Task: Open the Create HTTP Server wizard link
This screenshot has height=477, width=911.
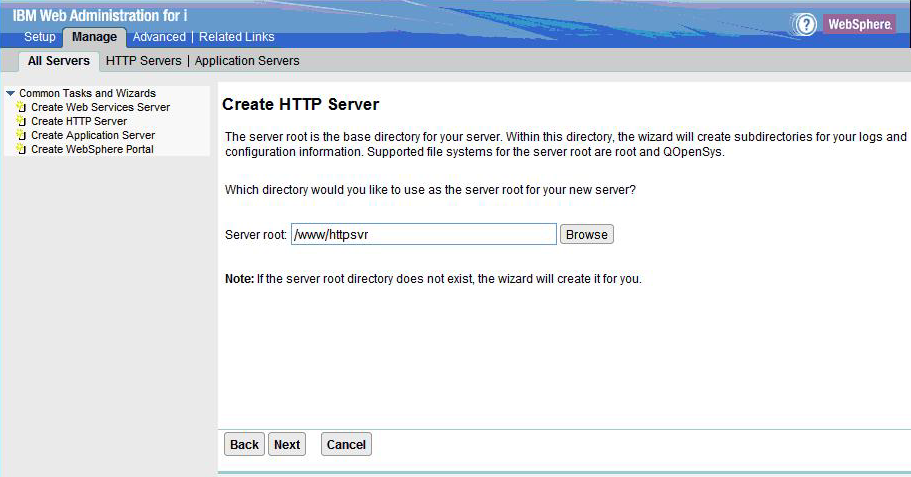Action: (x=79, y=121)
